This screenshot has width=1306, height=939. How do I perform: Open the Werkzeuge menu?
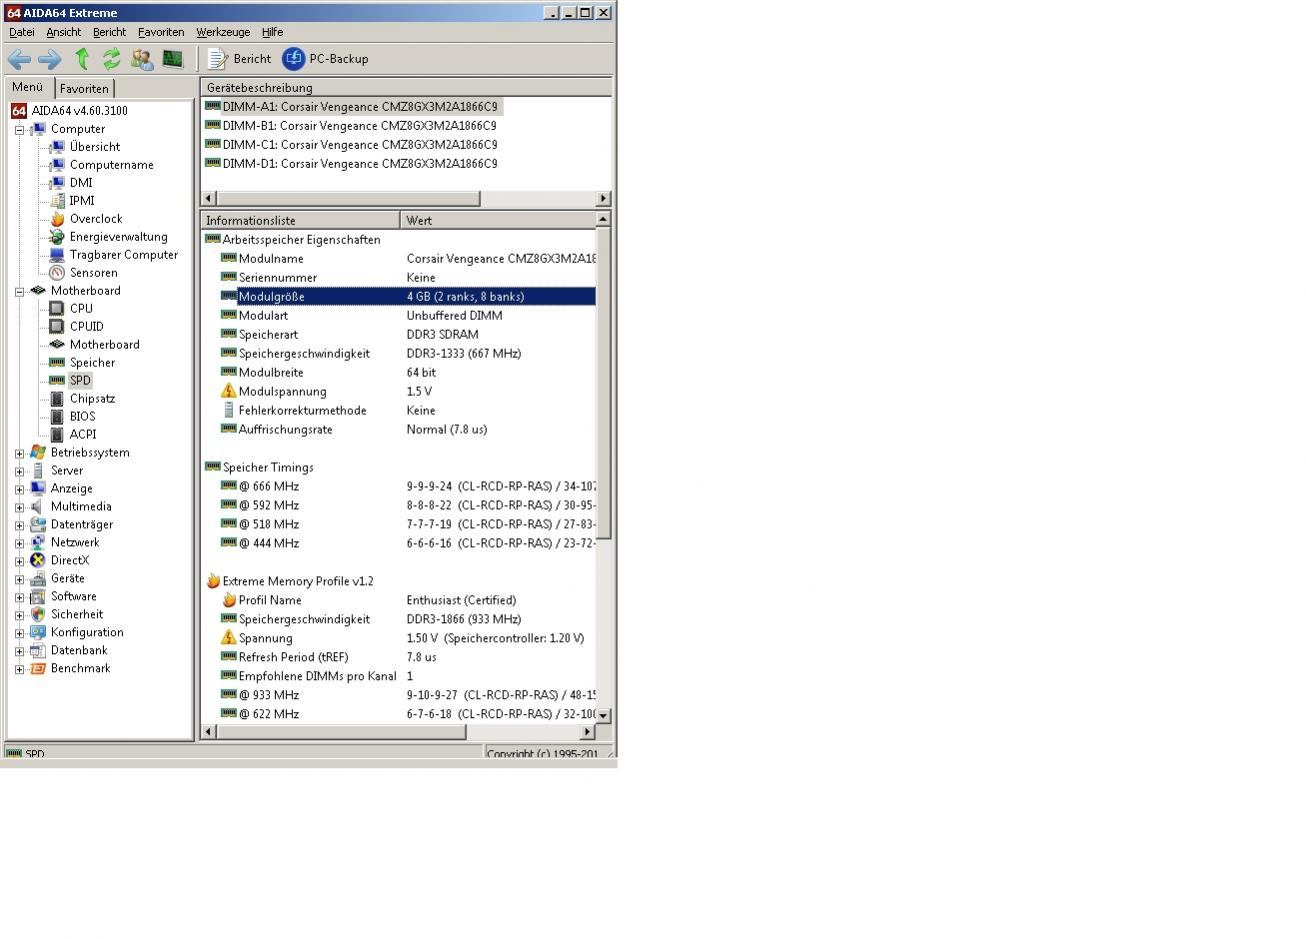click(x=223, y=32)
